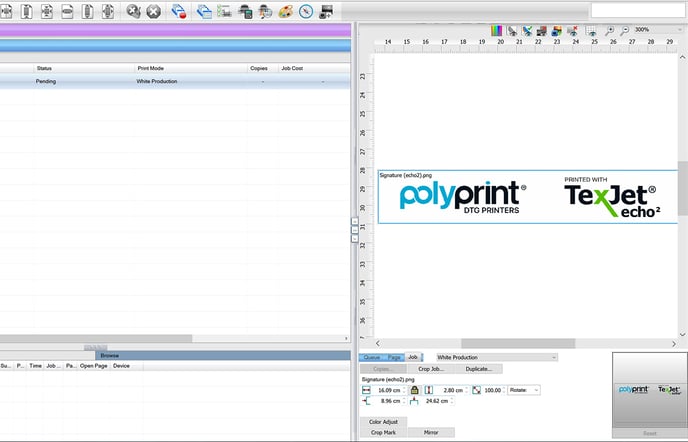Screen dimensions: 688x442
Task: Click the job list horizontal scrollbar thumb
Action: 96,338
